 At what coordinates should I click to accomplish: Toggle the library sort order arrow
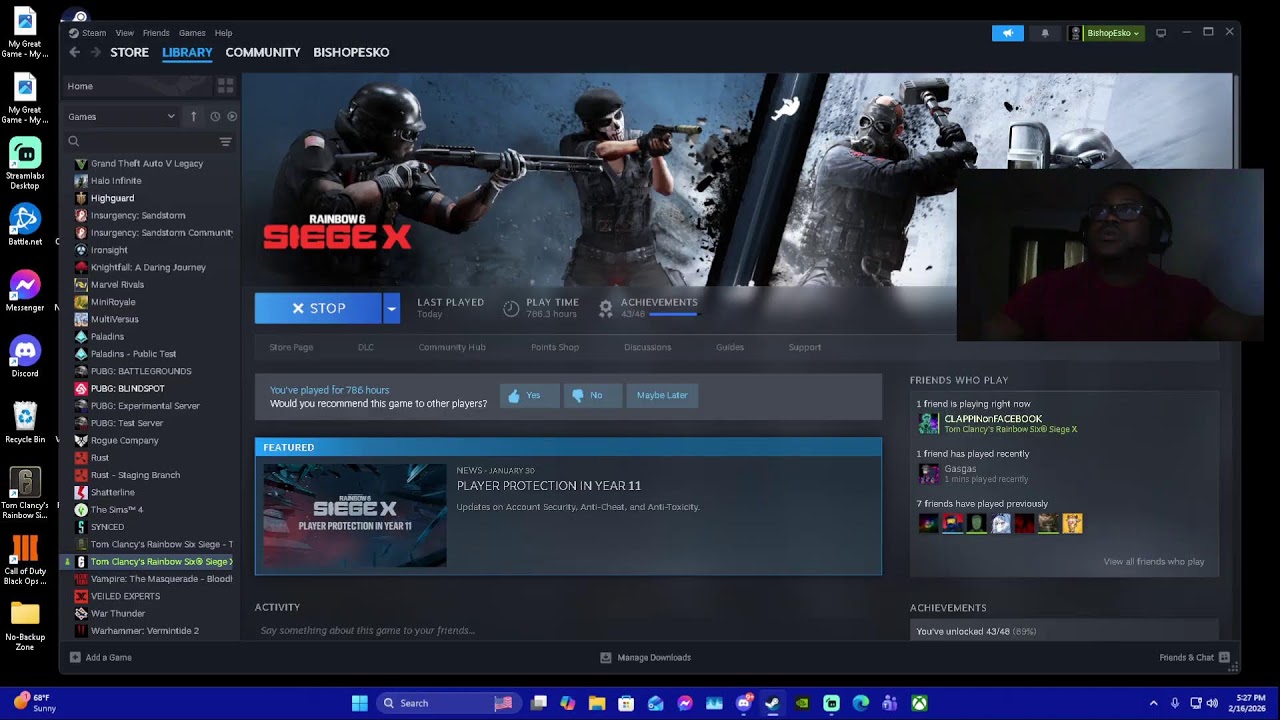pyautogui.click(x=194, y=116)
